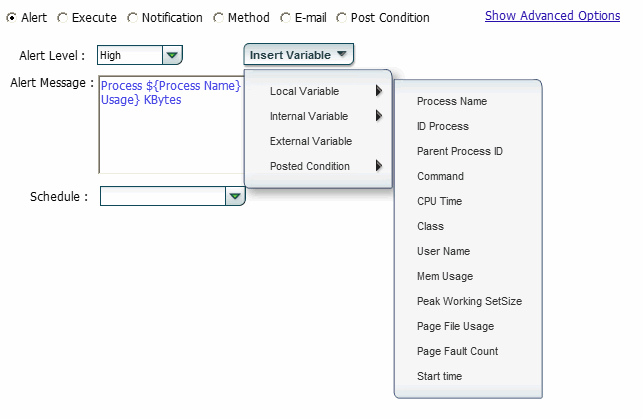
Task: Choose External Variable from the menu
Action: [x=311, y=141]
